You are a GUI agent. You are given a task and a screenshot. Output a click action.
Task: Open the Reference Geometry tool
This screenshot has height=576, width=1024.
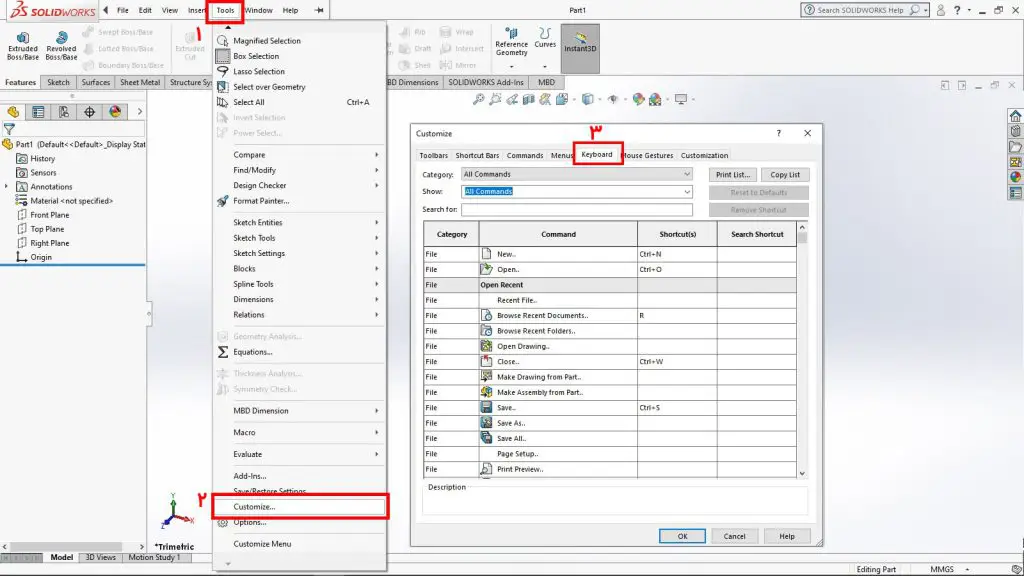point(511,42)
